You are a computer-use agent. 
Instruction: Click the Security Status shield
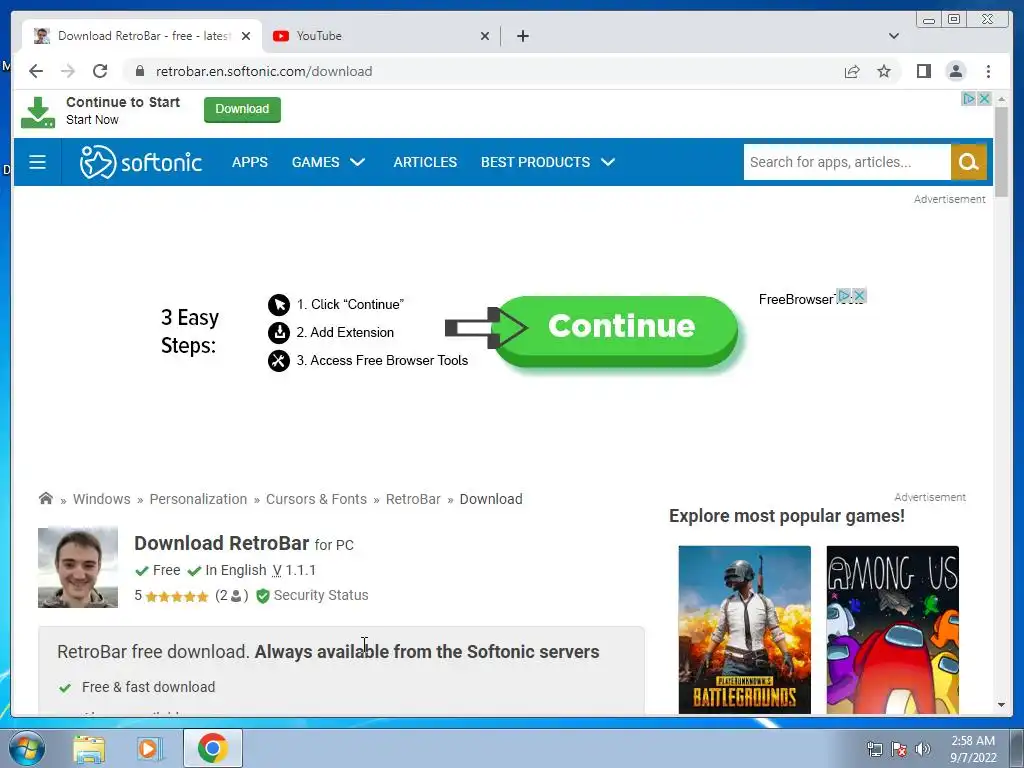point(263,596)
